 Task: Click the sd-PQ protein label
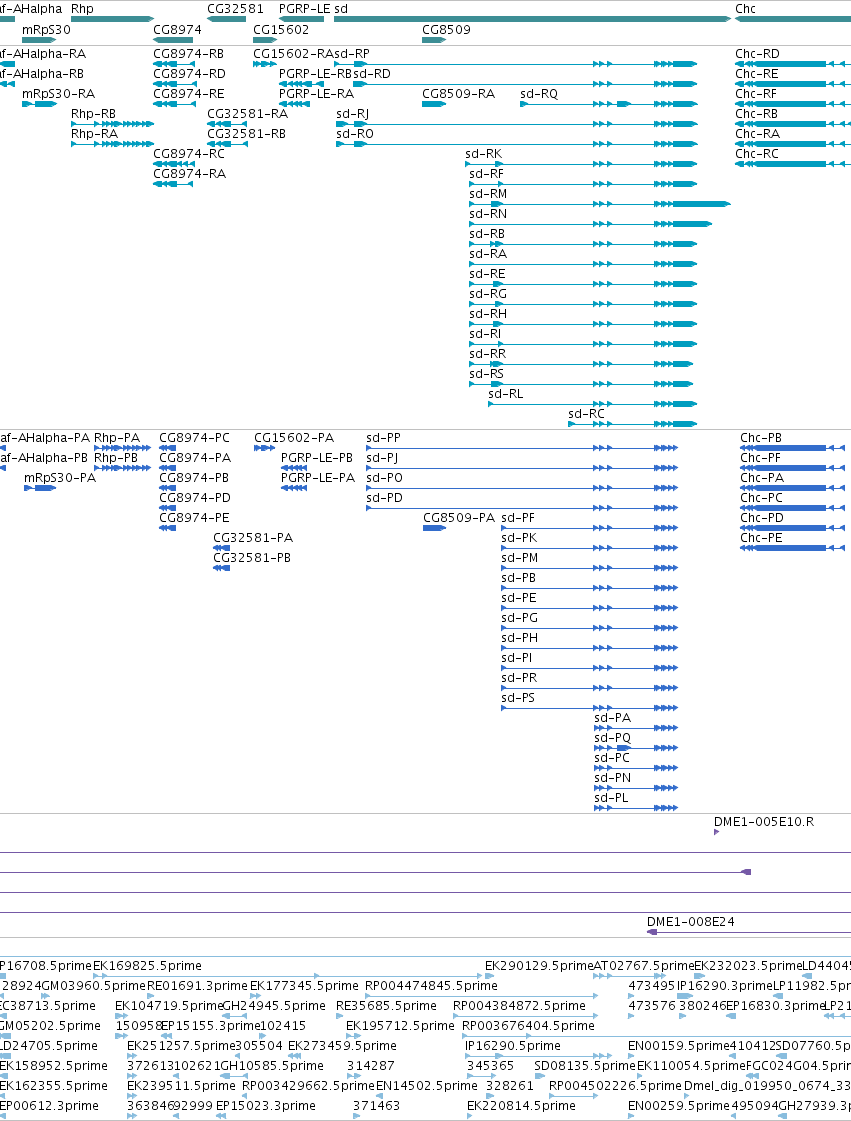612,738
